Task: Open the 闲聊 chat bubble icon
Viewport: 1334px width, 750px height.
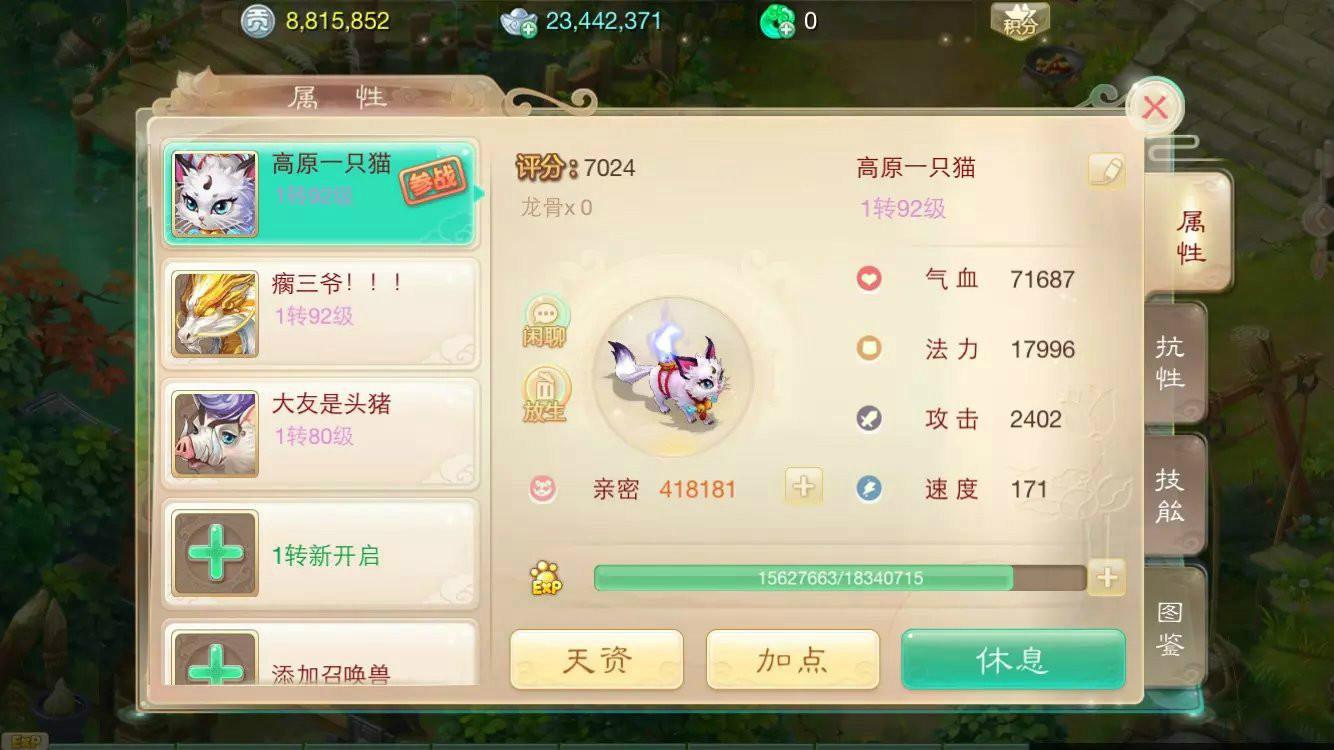Action: [545, 321]
